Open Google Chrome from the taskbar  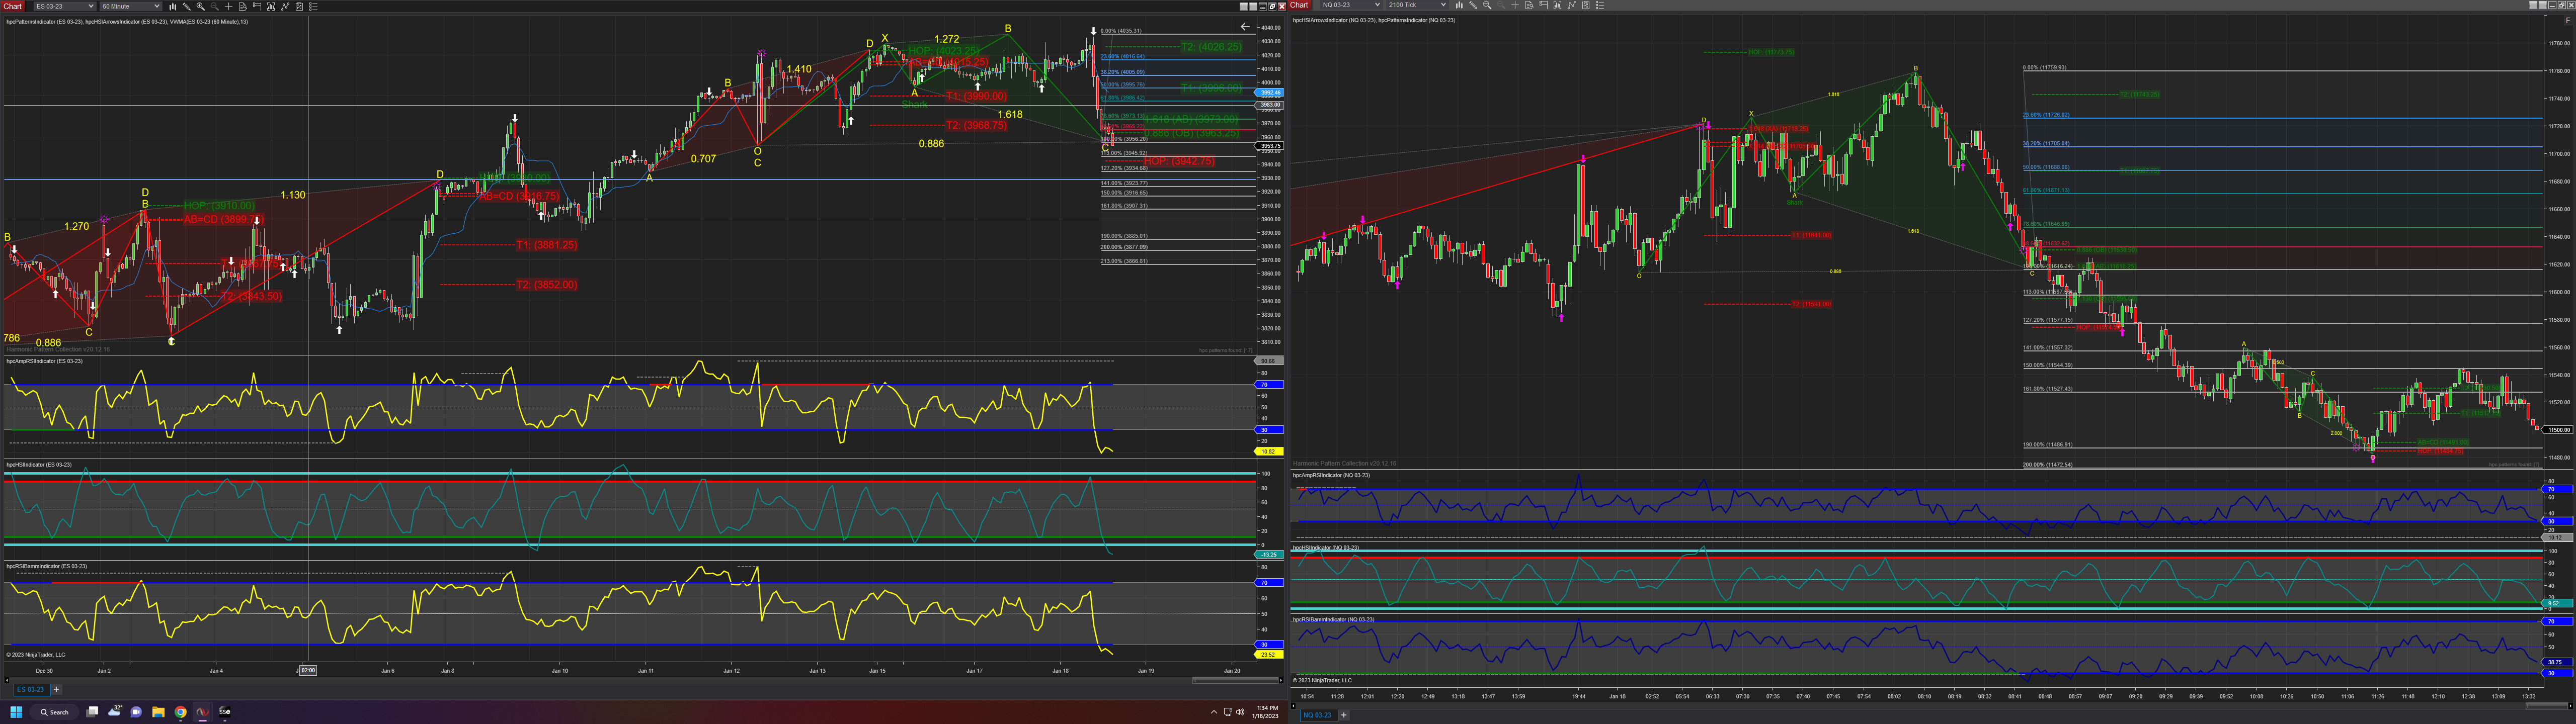[180, 712]
